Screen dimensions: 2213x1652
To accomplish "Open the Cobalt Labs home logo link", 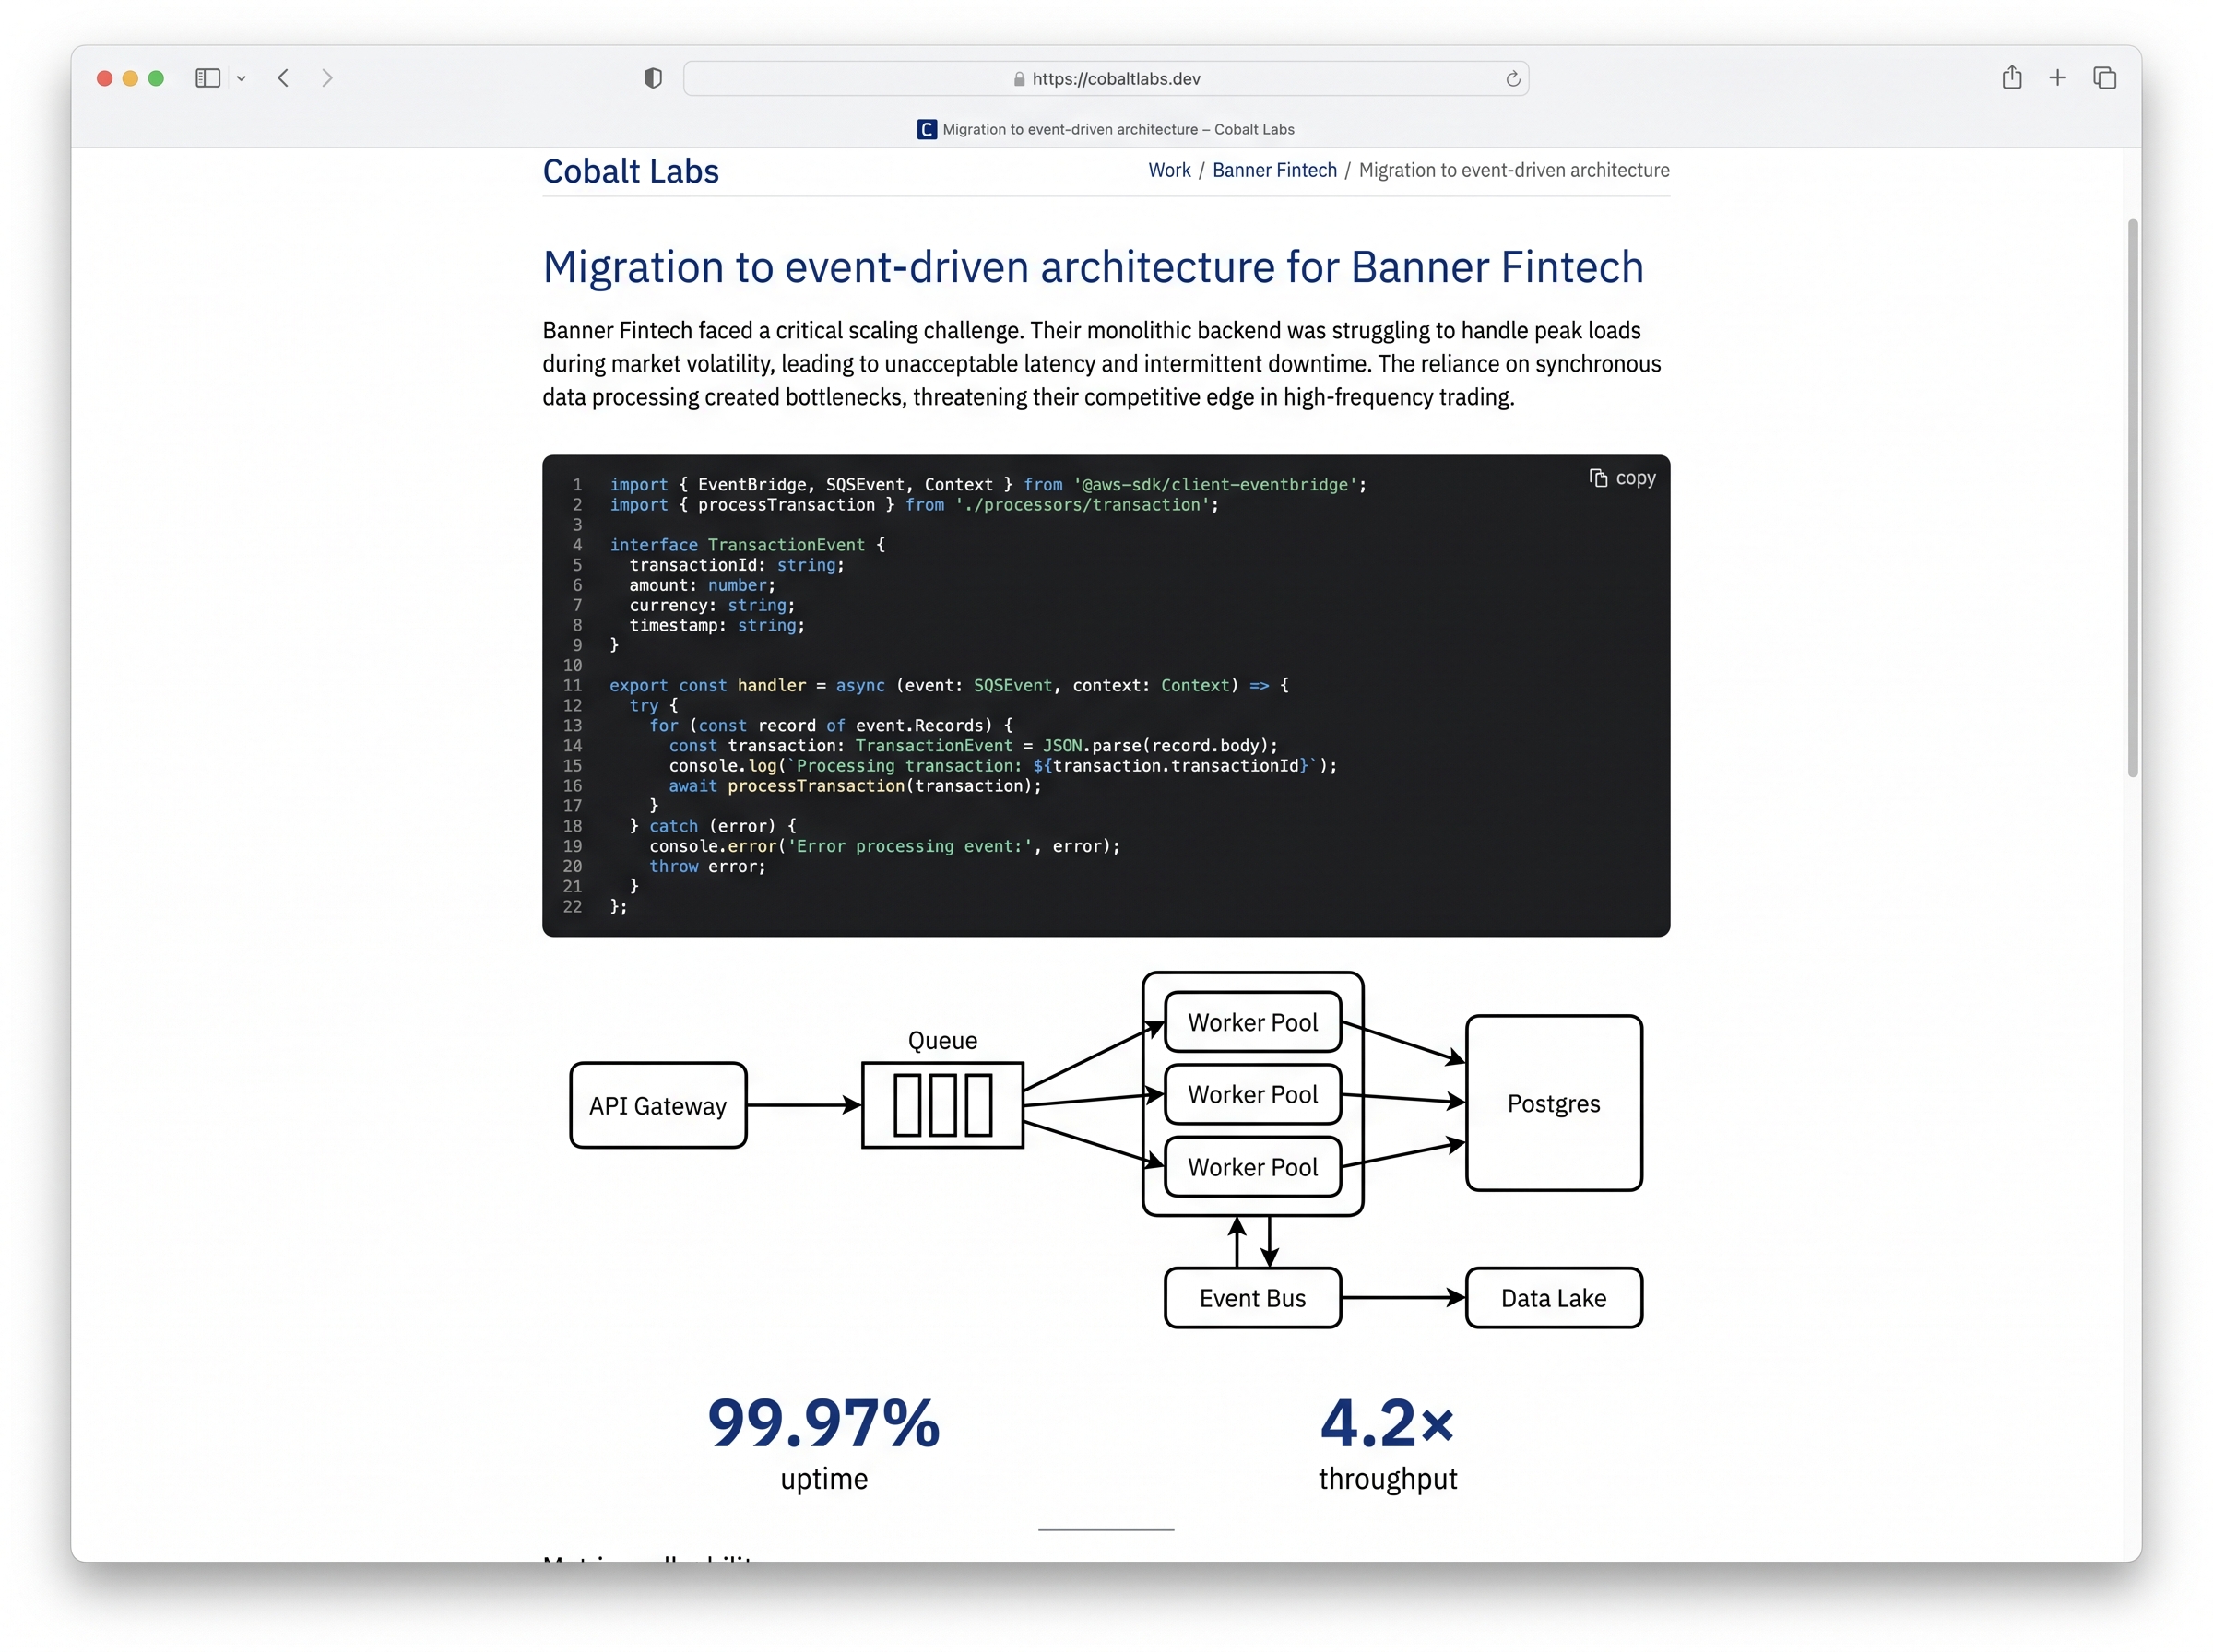I will click(x=630, y=171).
